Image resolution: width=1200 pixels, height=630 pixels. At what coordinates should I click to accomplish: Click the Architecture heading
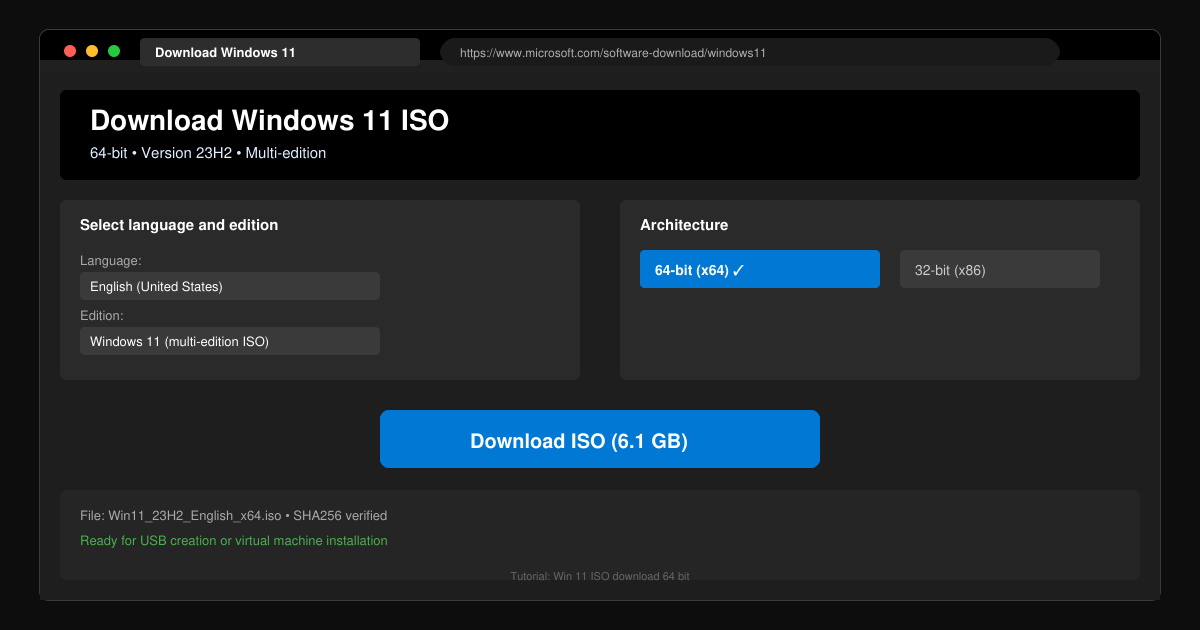coord(684,225)
